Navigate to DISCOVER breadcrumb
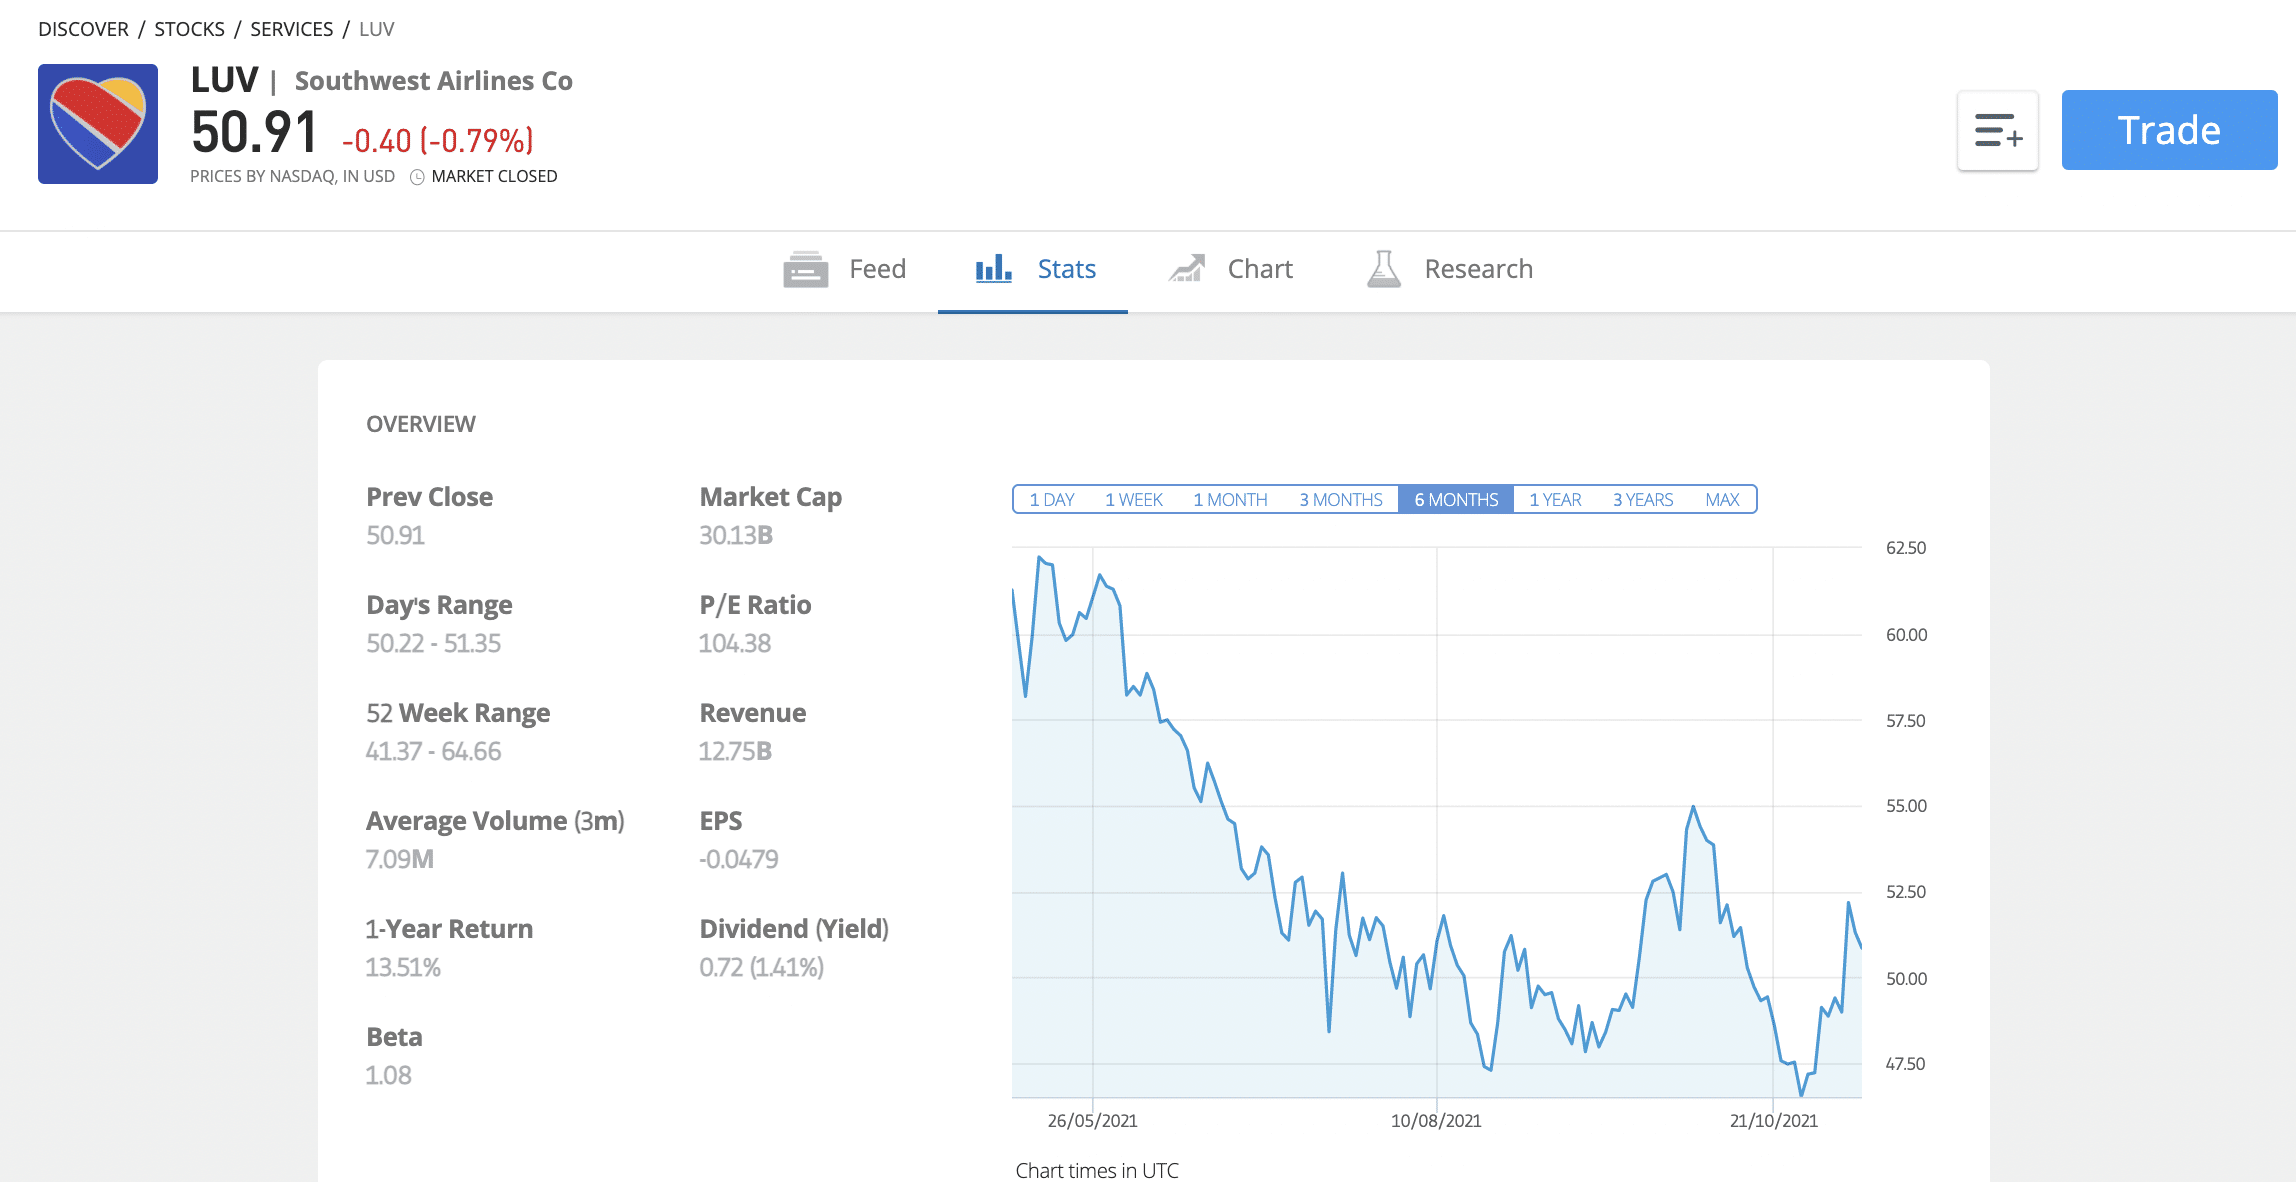 83,29
